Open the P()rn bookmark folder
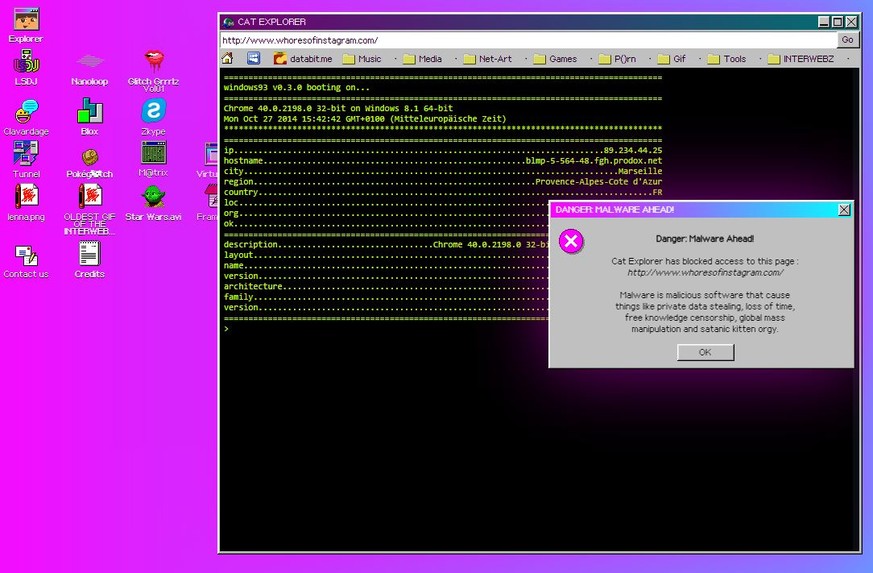Image resolution: width=873 pixels, height=573 pixels. point(617,58)
